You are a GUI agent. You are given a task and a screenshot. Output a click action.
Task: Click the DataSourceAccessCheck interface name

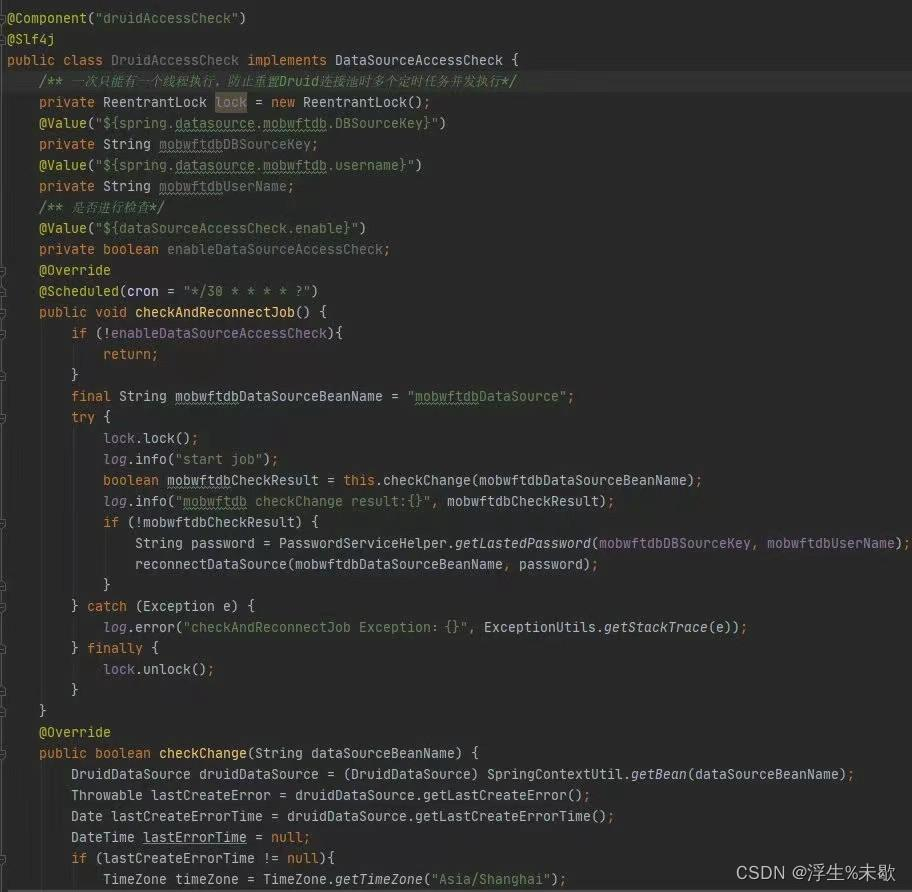click(419, 60)
